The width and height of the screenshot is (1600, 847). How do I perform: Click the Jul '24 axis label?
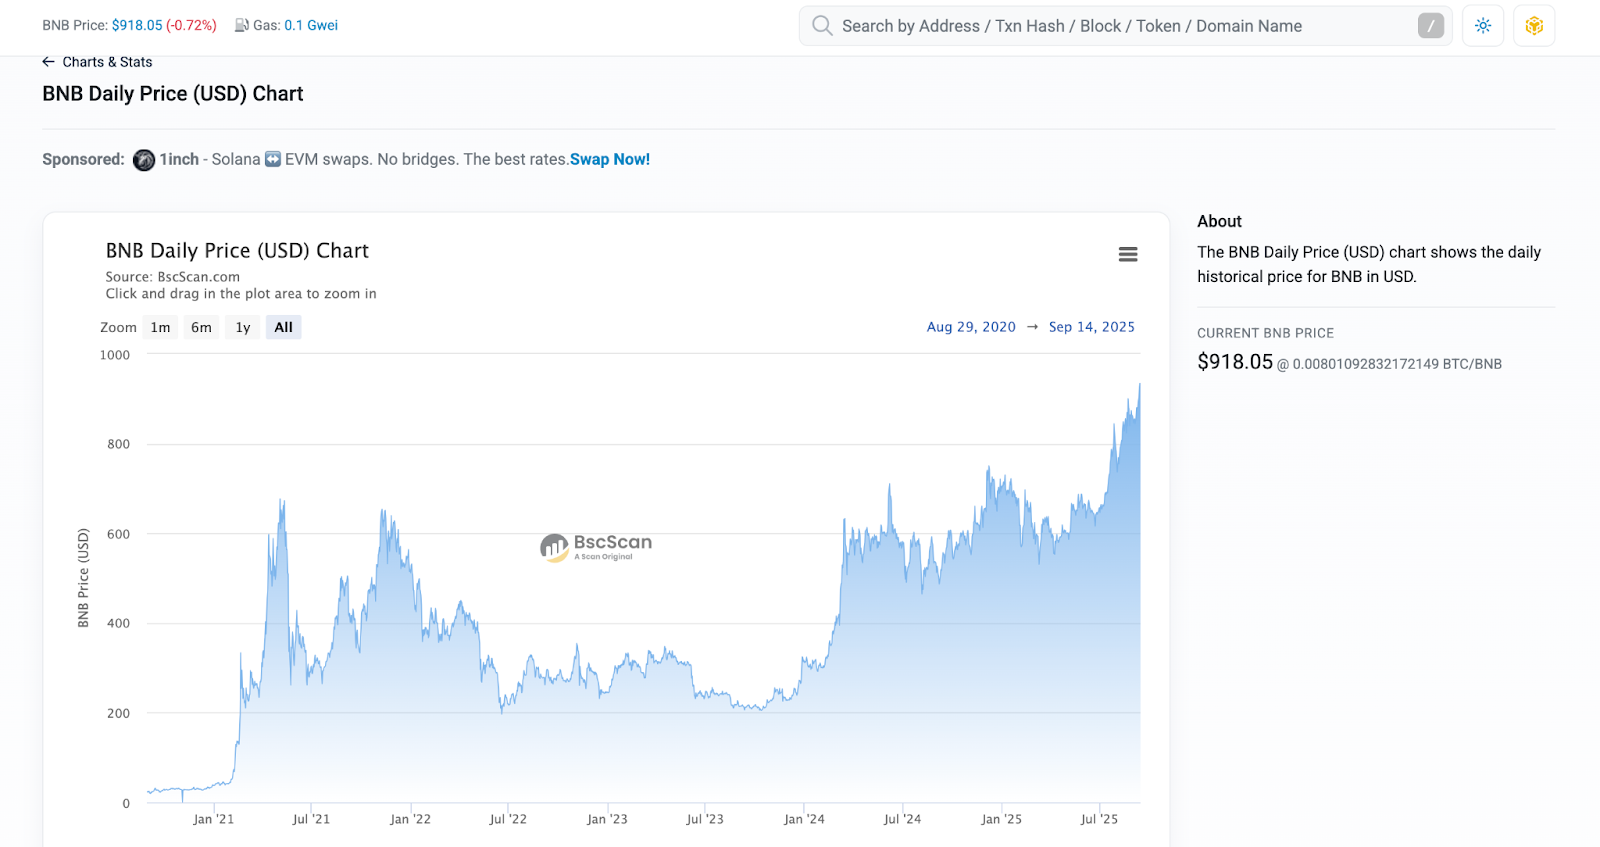(902, 819)
